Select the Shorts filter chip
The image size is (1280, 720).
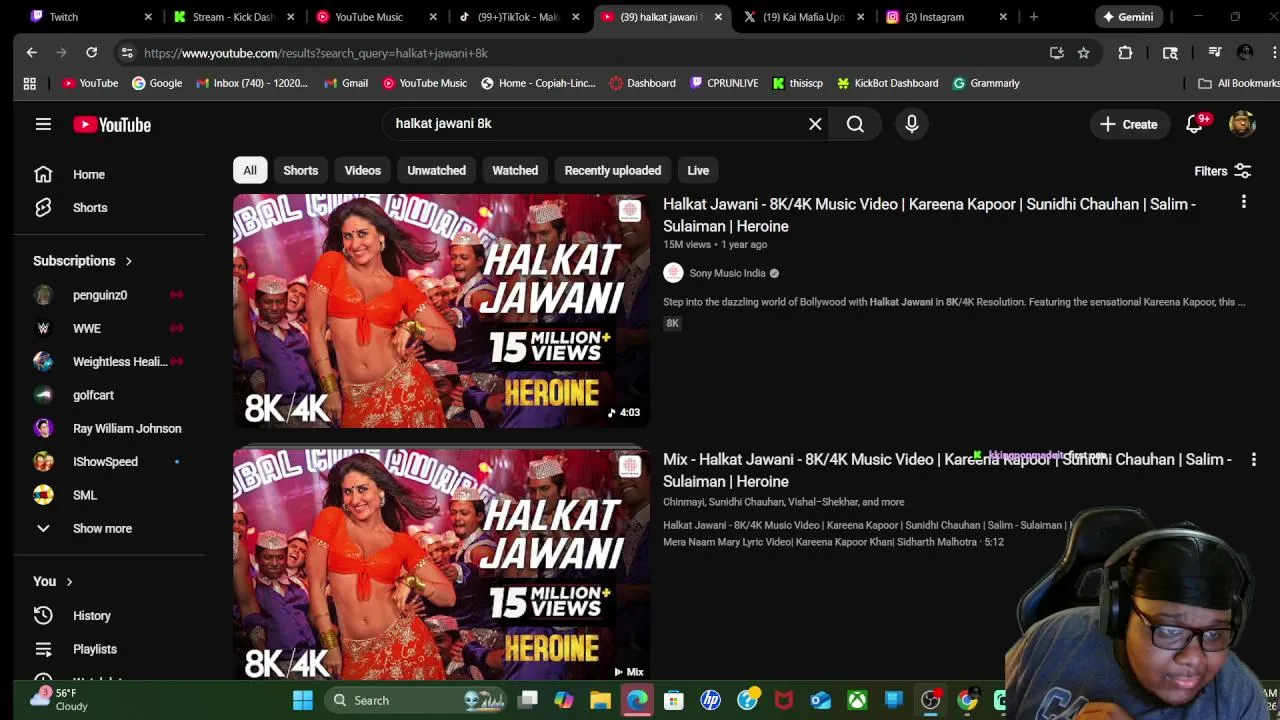pos(300,170)
